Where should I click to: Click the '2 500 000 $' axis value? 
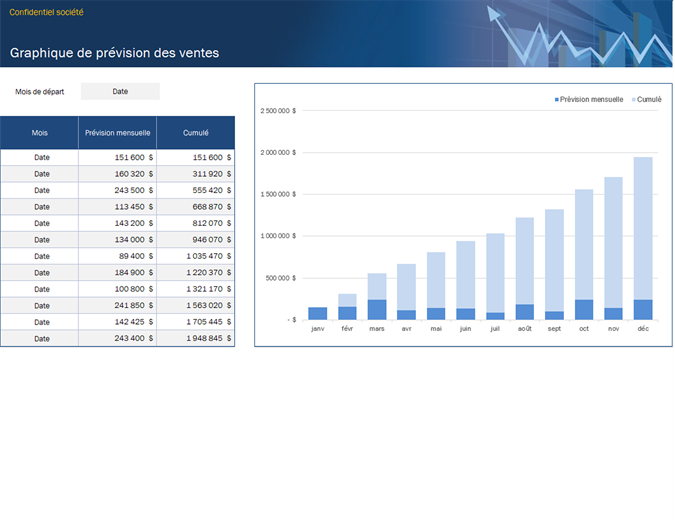[x=278, y=111]
